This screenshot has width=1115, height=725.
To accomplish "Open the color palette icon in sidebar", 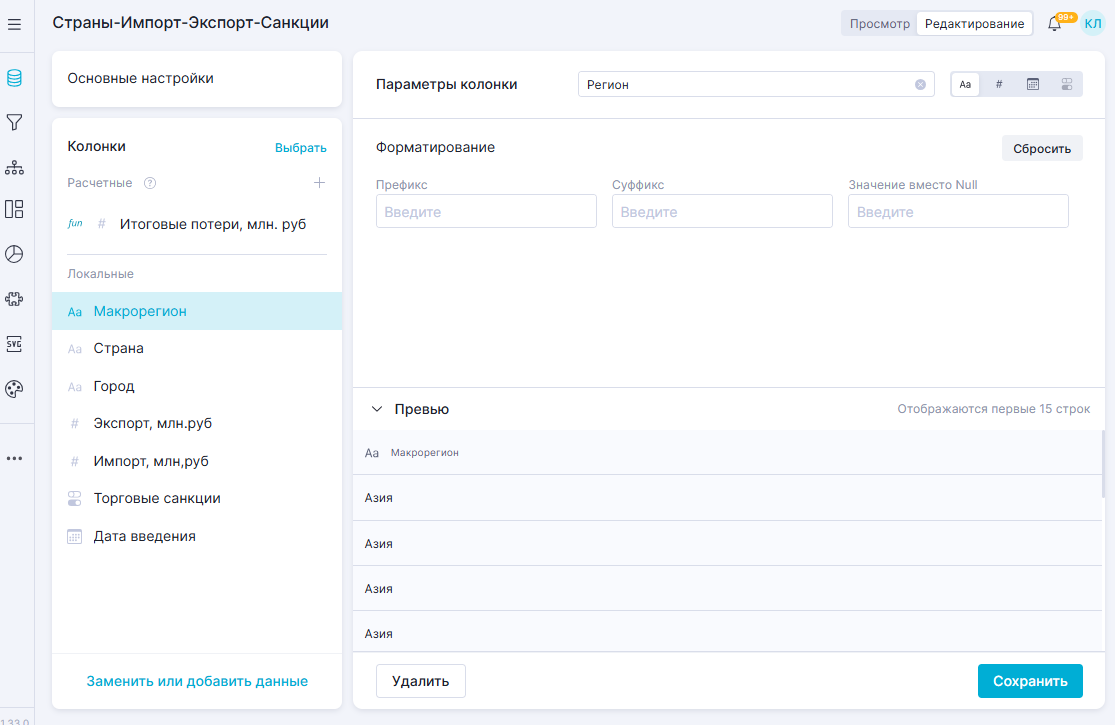I will [x=14, y=389].
